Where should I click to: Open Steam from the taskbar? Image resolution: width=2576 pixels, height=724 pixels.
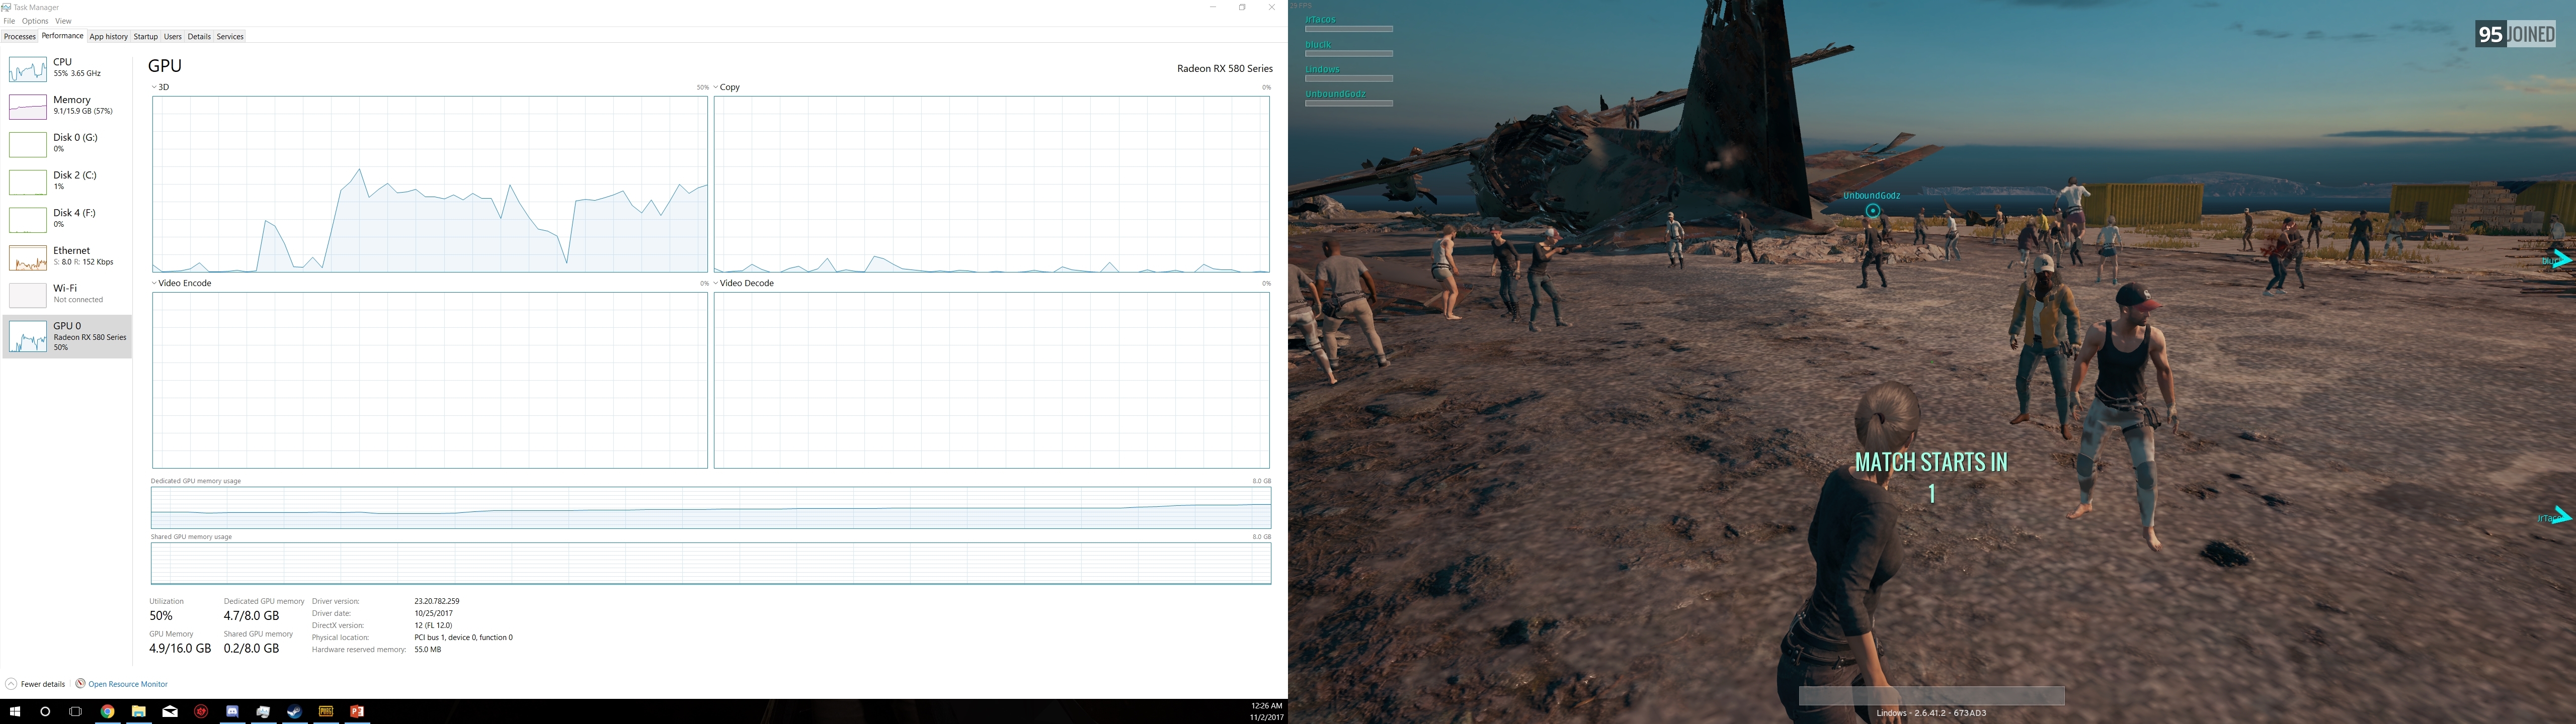coord(294,712)
